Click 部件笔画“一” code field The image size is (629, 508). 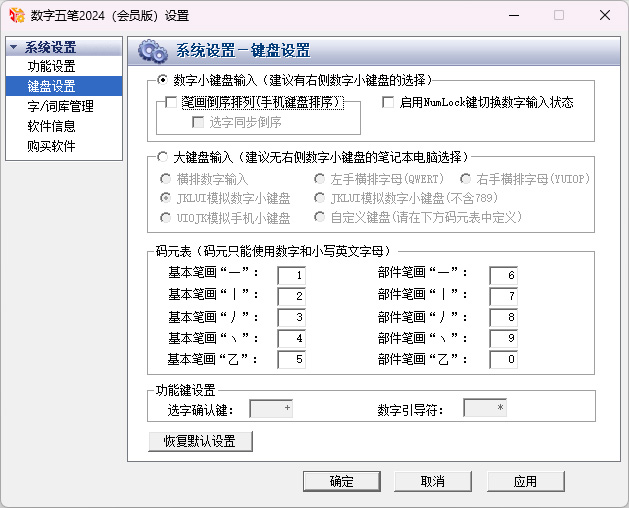click(x=503, y=275)
